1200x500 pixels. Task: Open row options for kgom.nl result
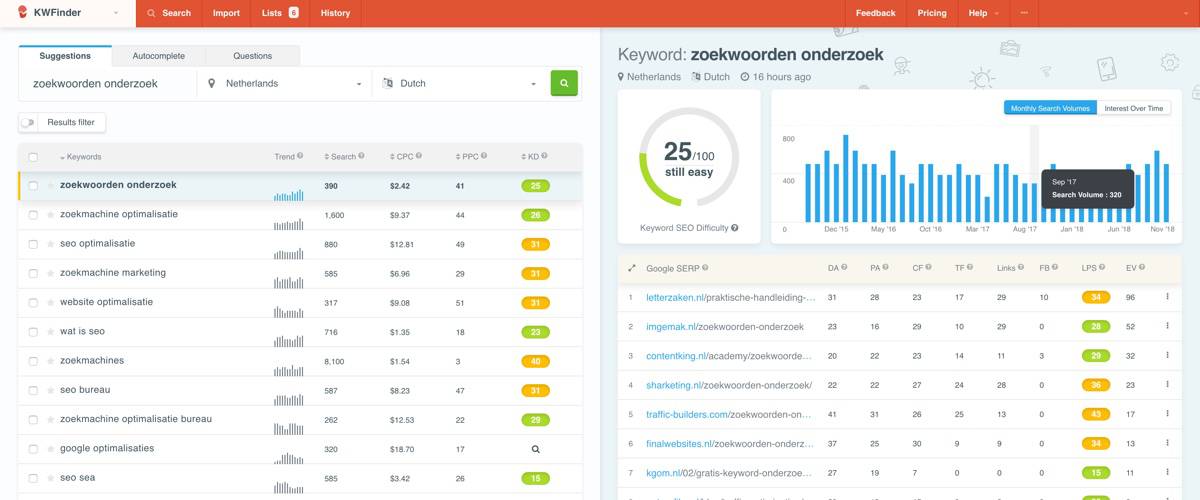pyautogui.click(x=1167, y=472)
